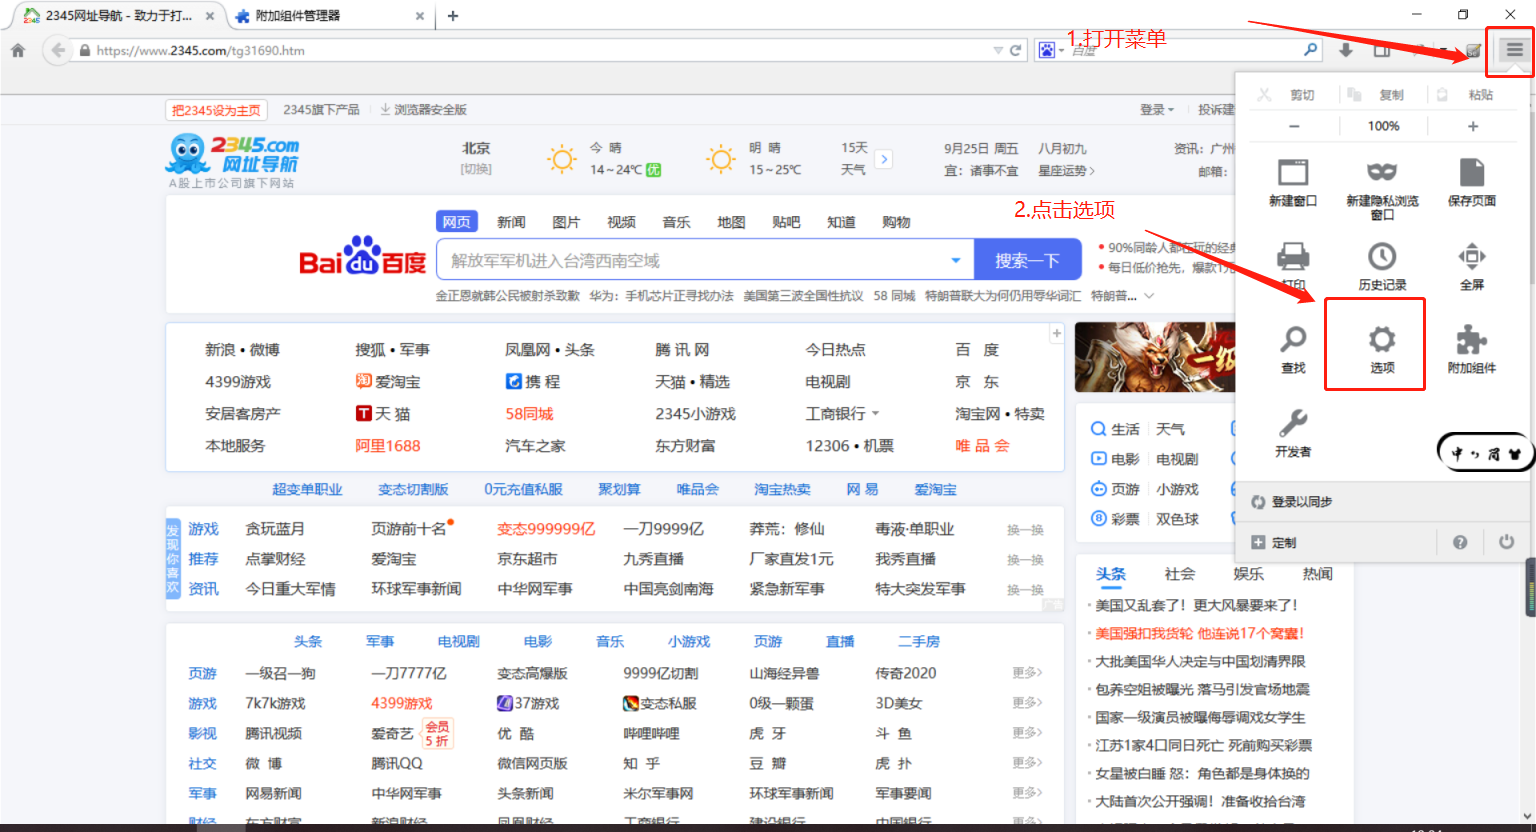The width and height of the screenshot is (1536, 832).
Task: Click the Print icon in menu
Action: (x=1293, y=256)
